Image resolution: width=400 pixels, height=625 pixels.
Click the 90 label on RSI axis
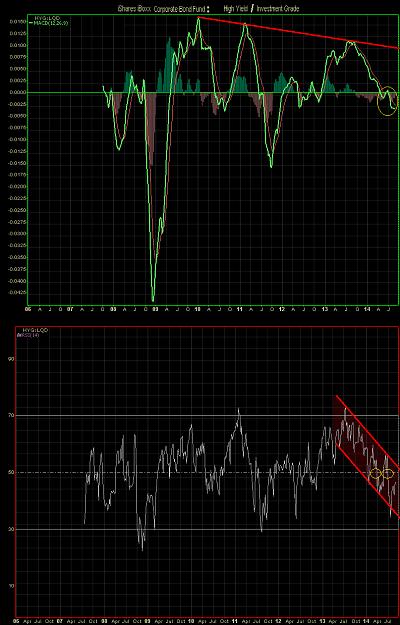point(10,359)
